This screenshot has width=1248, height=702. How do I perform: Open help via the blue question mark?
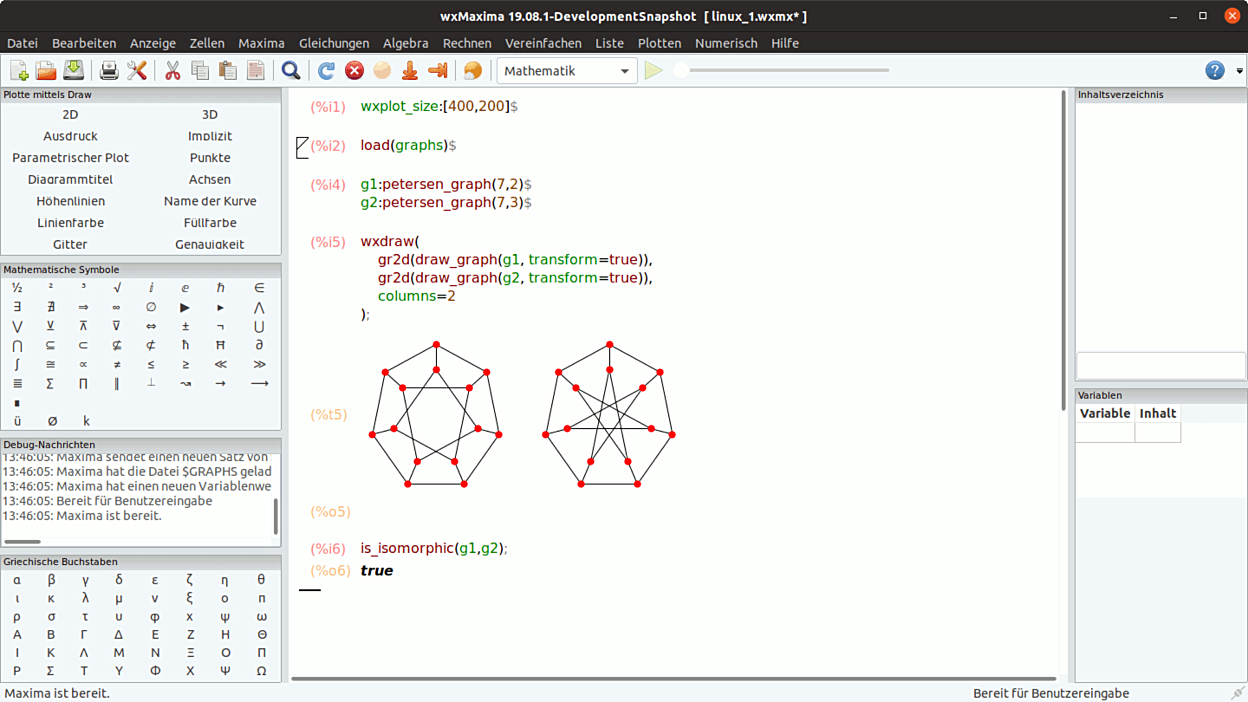coord(1214,71)
